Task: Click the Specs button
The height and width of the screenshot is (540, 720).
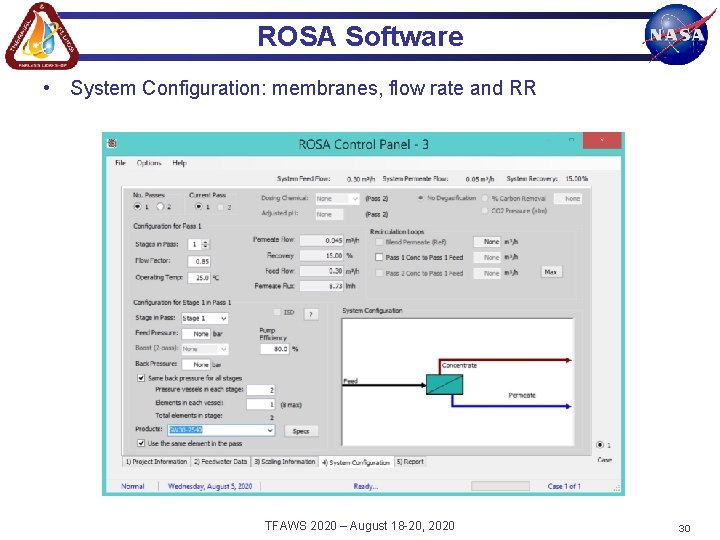Action: pos(301,431)
